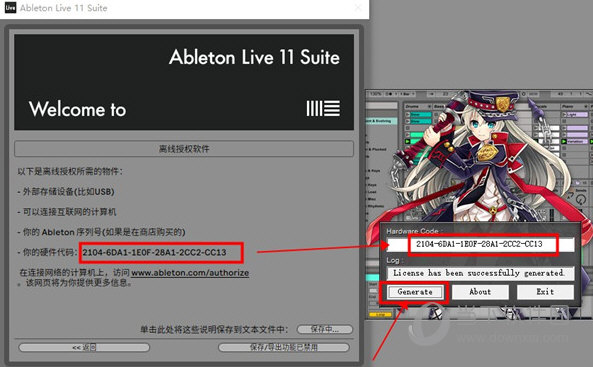Open the www.ableton.com/authorize link
This screenshot has width=593, height=367.
pyautogui.click(x=190, y=273)
